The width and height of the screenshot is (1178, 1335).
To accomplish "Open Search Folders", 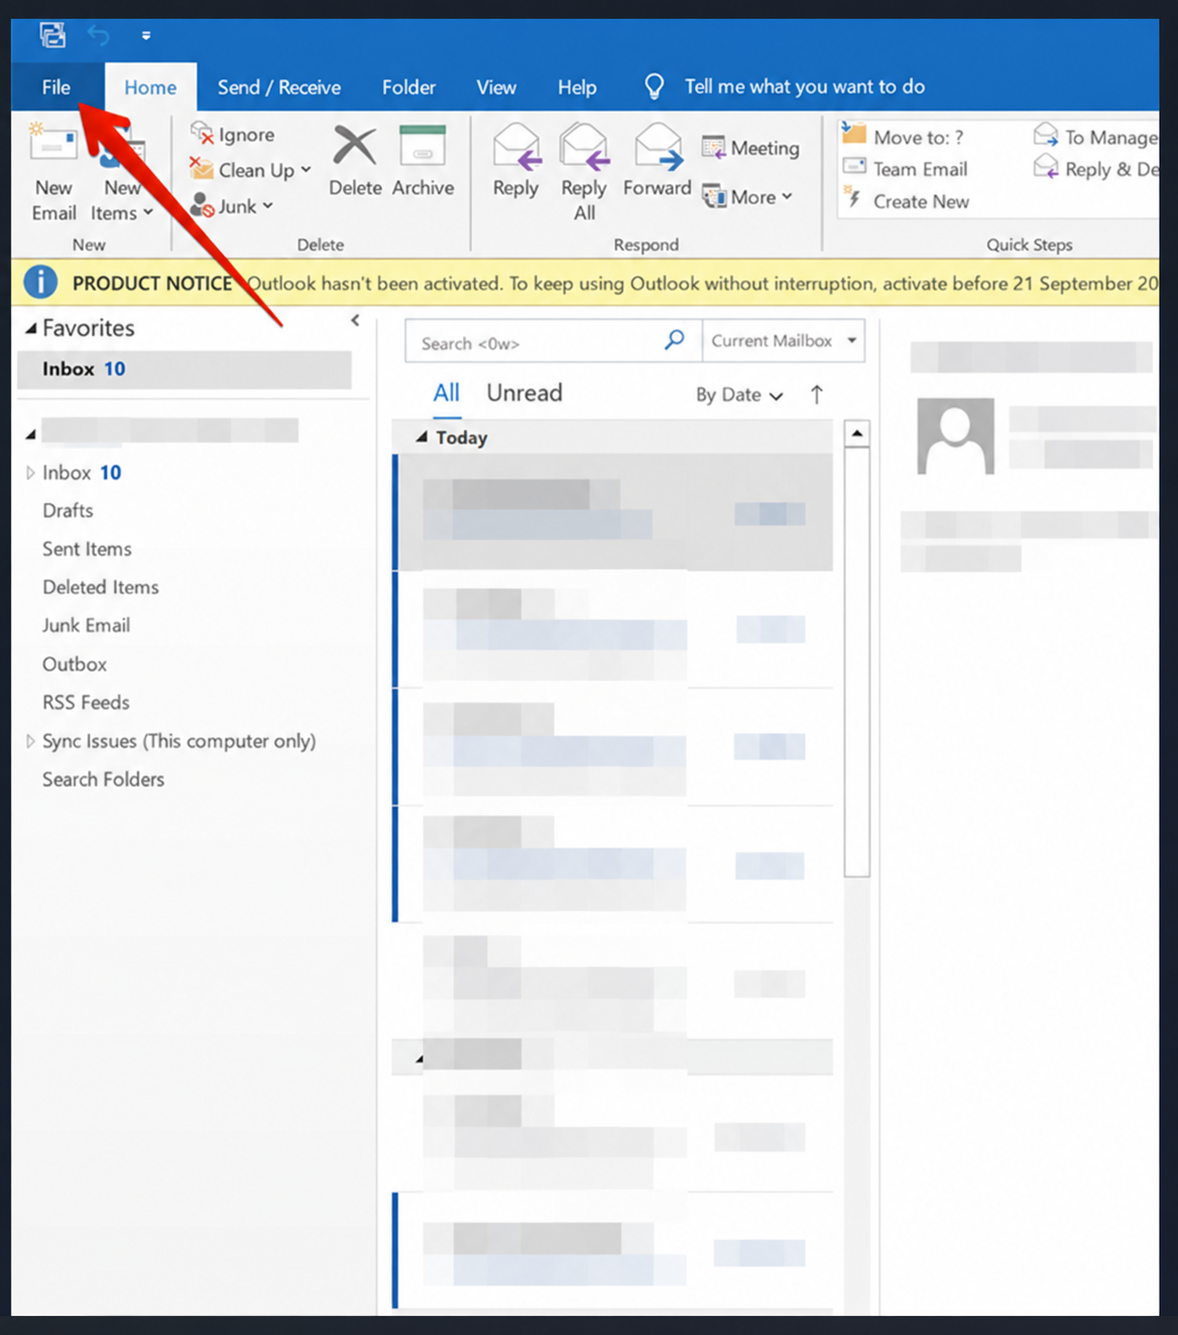I will click(103, 779).
